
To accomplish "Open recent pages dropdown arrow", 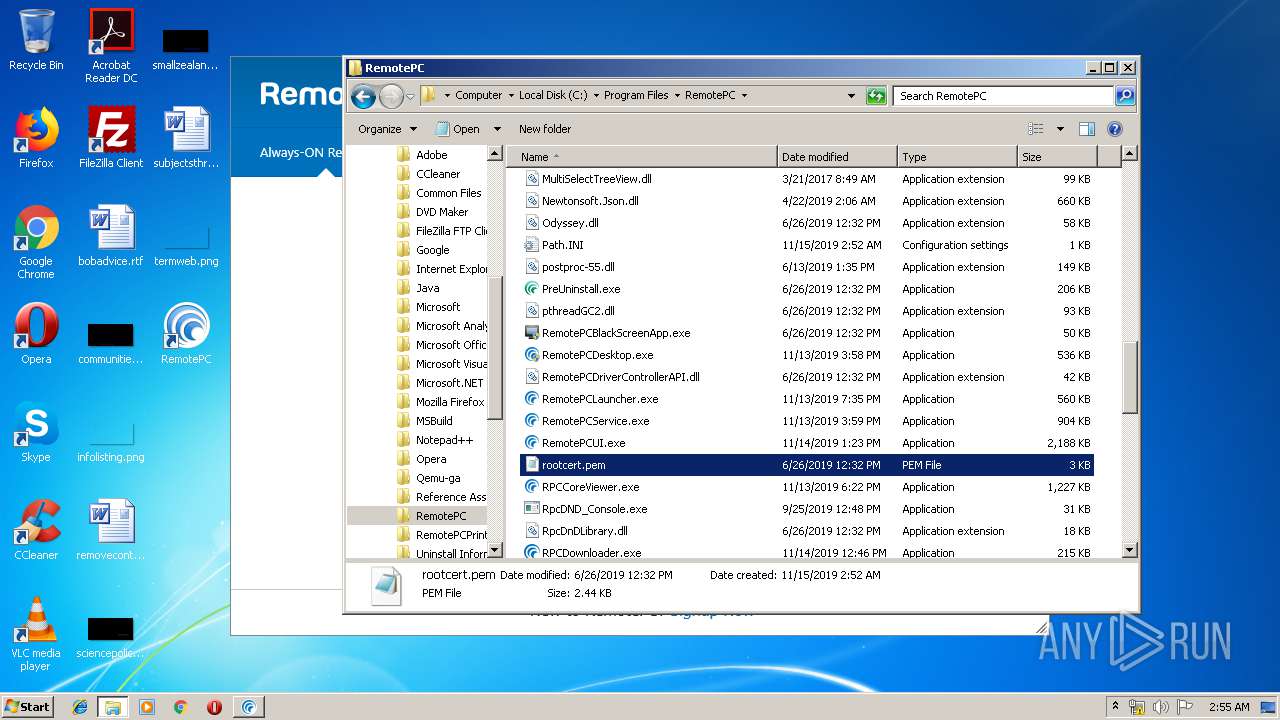I will pyautogui.click(x=410, y=96).
